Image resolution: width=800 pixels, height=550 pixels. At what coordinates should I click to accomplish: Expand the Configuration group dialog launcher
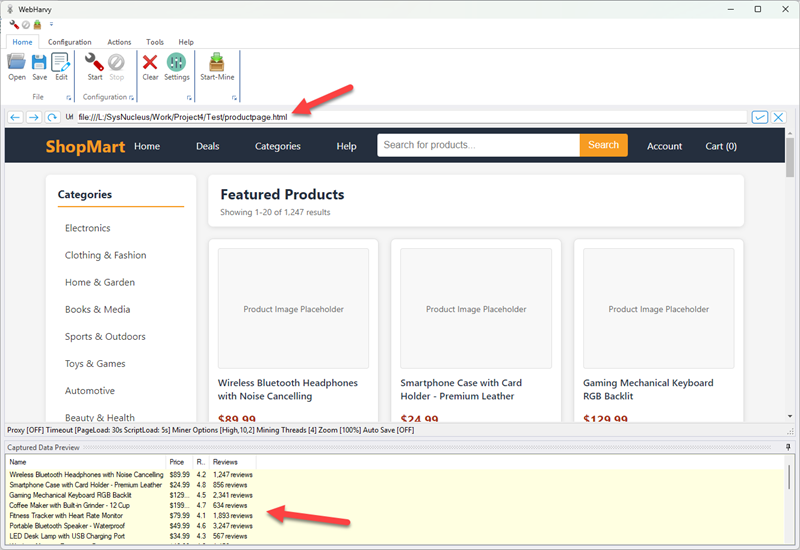pos(132,98)
